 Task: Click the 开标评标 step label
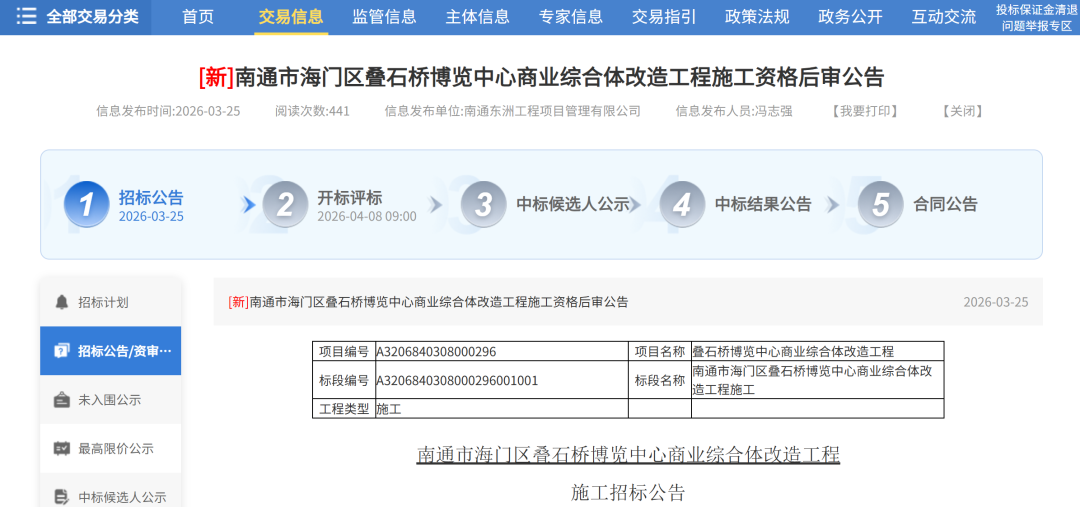point(349,198)
